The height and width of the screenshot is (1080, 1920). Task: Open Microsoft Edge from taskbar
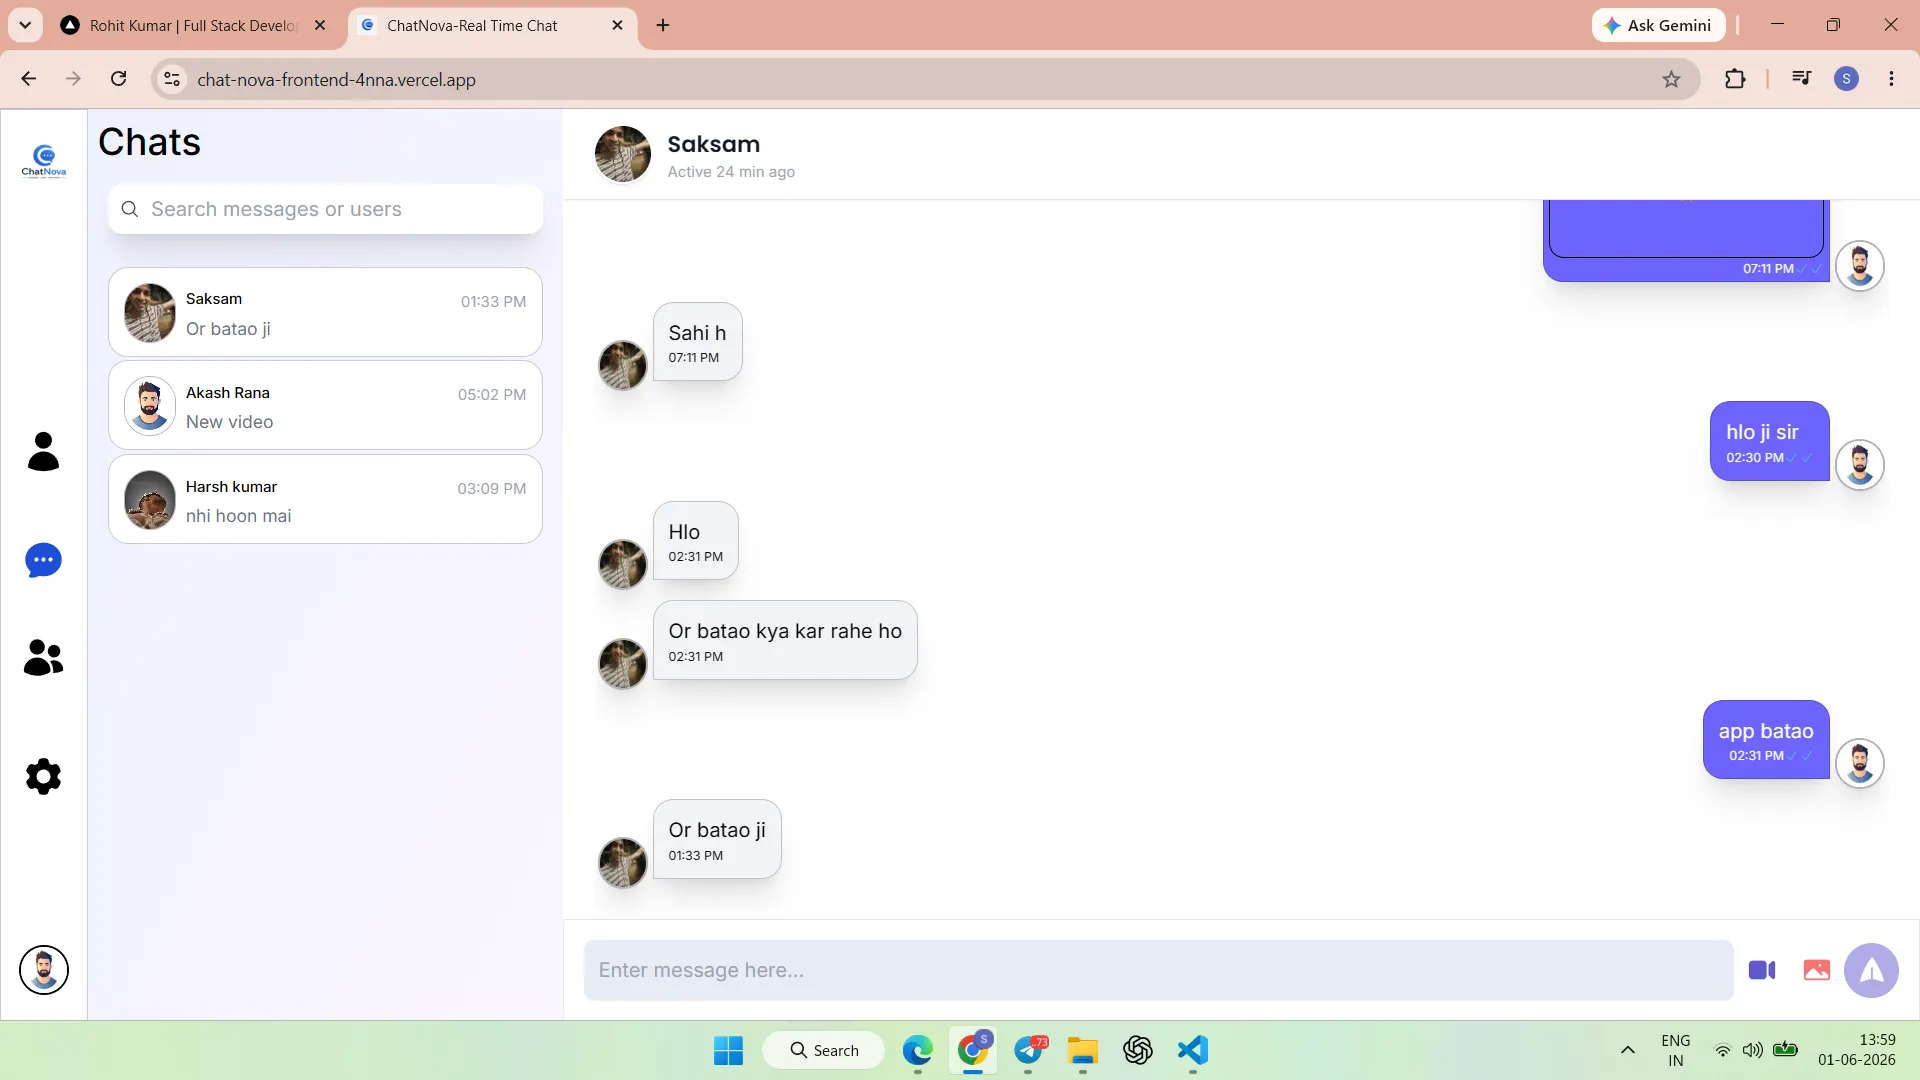[x=918, y=1050]
